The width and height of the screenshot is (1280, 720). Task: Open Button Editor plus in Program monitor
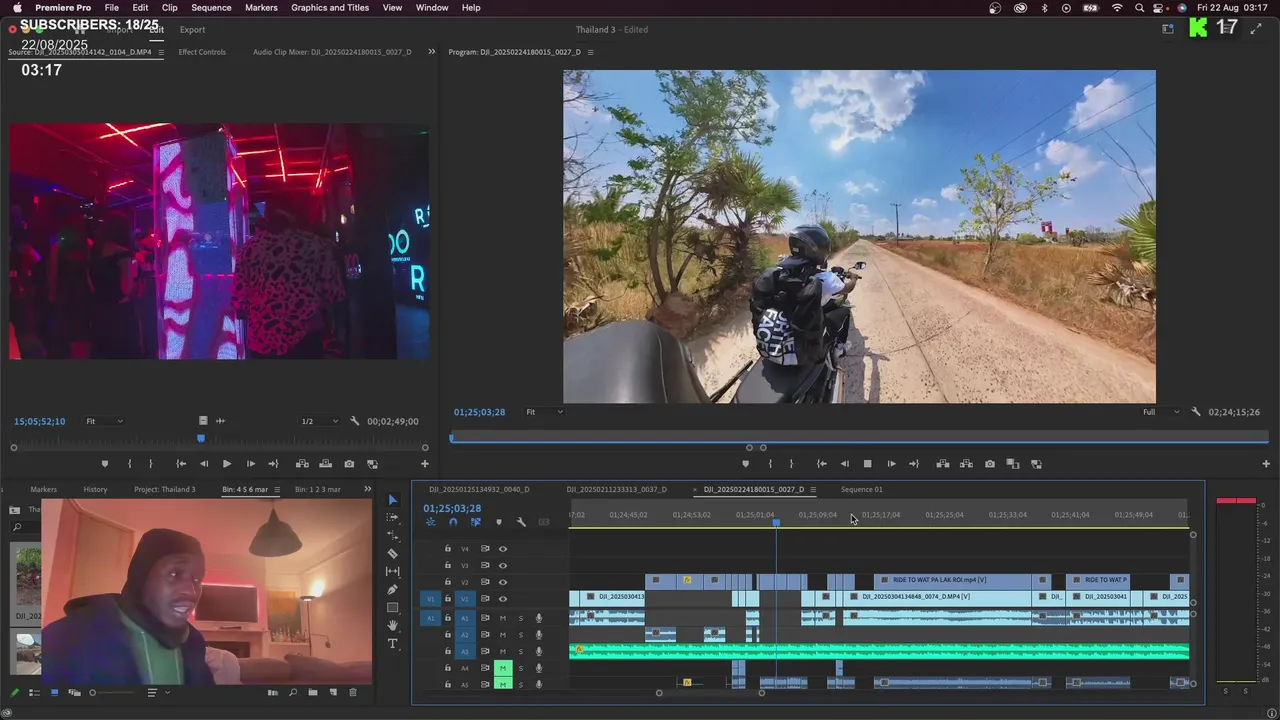click(x=1266, y=464)
